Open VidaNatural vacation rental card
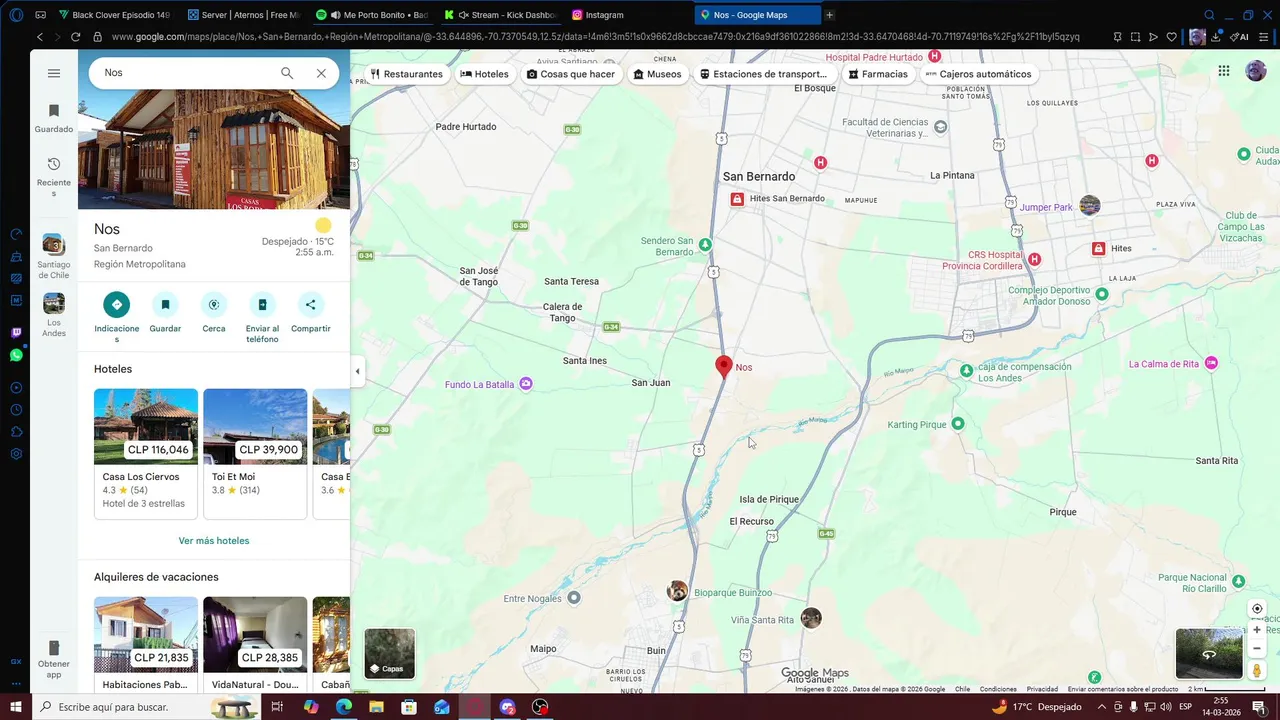Image resolution: width=1280 pixels, height=720 pixels. [255, 644]
